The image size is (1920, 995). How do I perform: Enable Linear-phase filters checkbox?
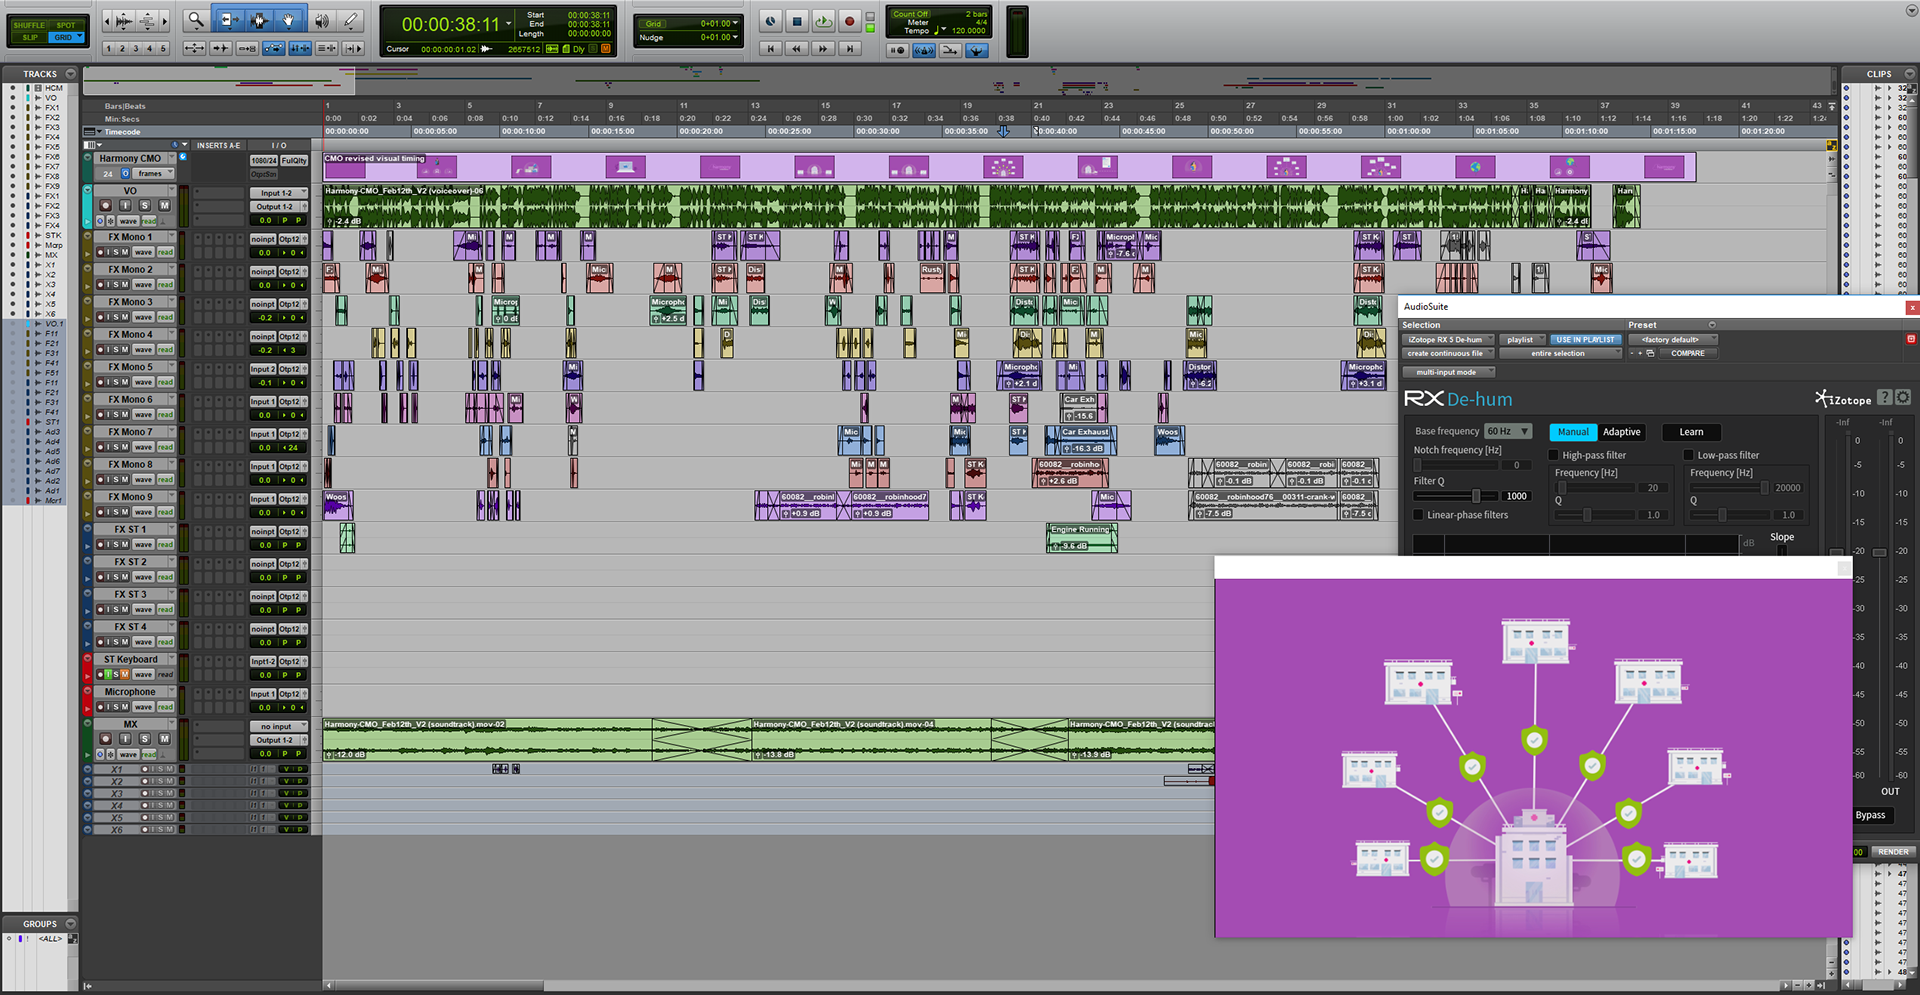click(1418, 515)
